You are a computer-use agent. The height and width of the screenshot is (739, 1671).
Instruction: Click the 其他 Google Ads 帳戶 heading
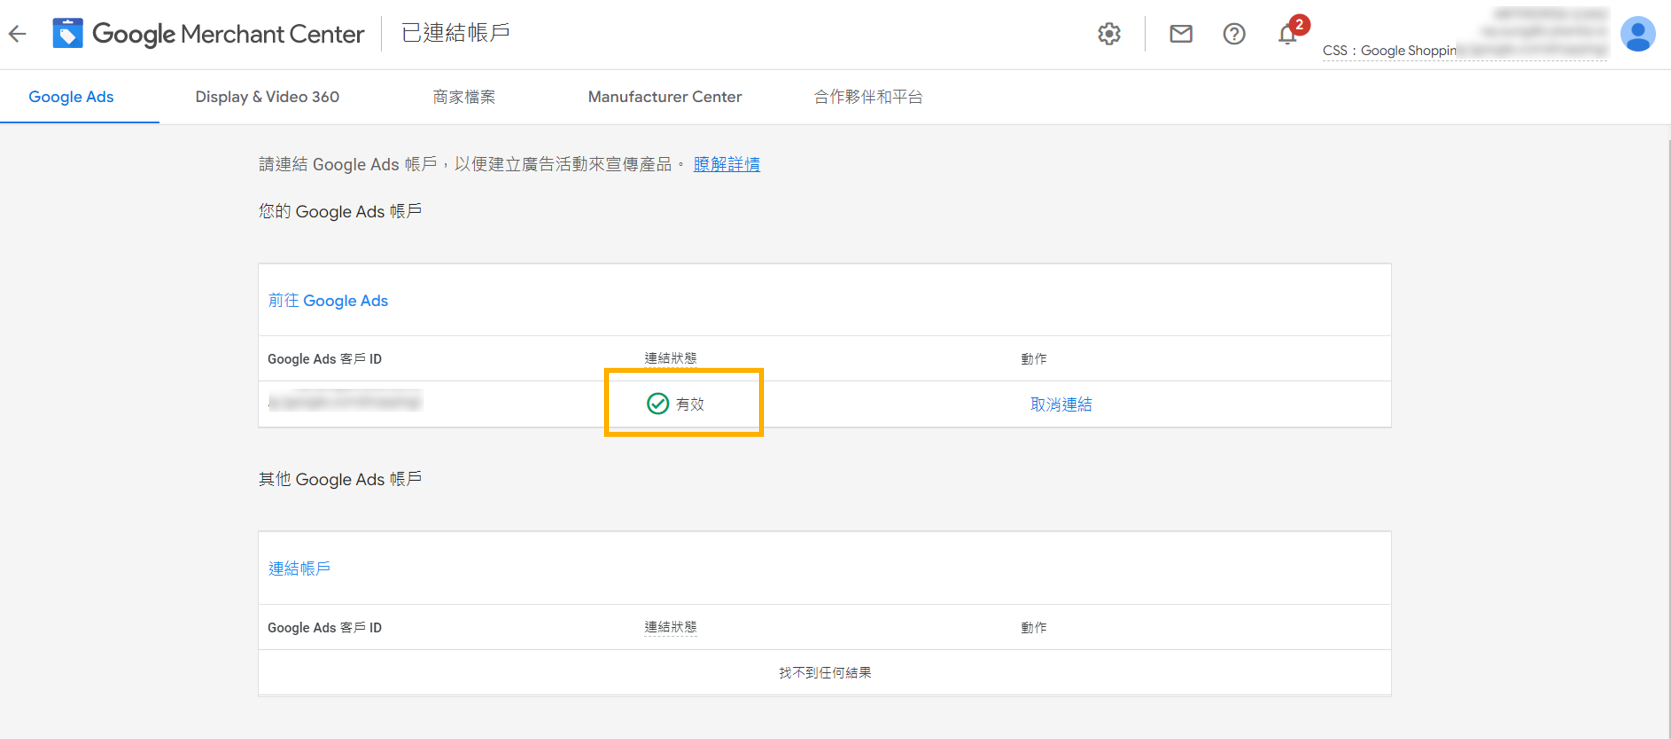pyautogui.click(x=340, y=479)
